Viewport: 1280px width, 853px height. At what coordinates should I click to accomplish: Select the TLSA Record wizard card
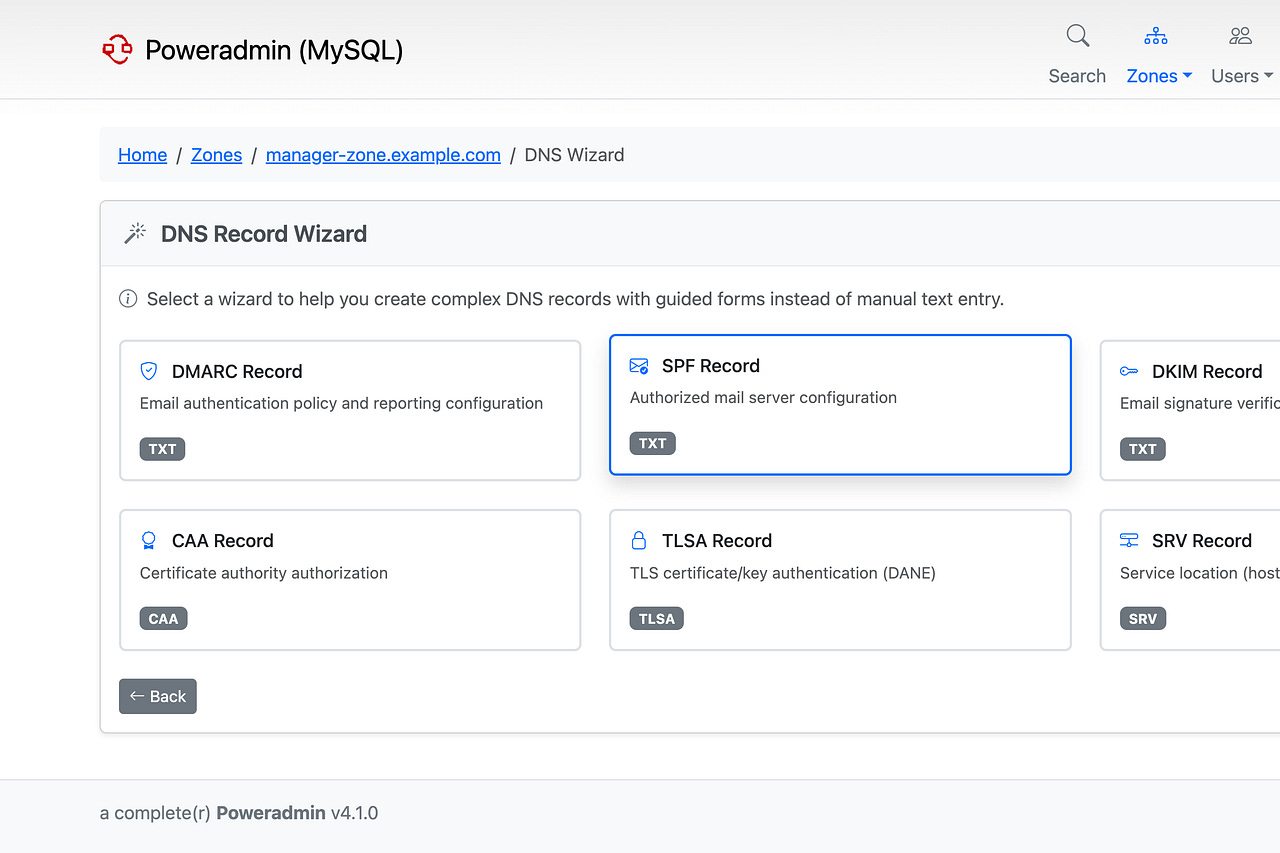pyautogui.click(x=840, y=580)
